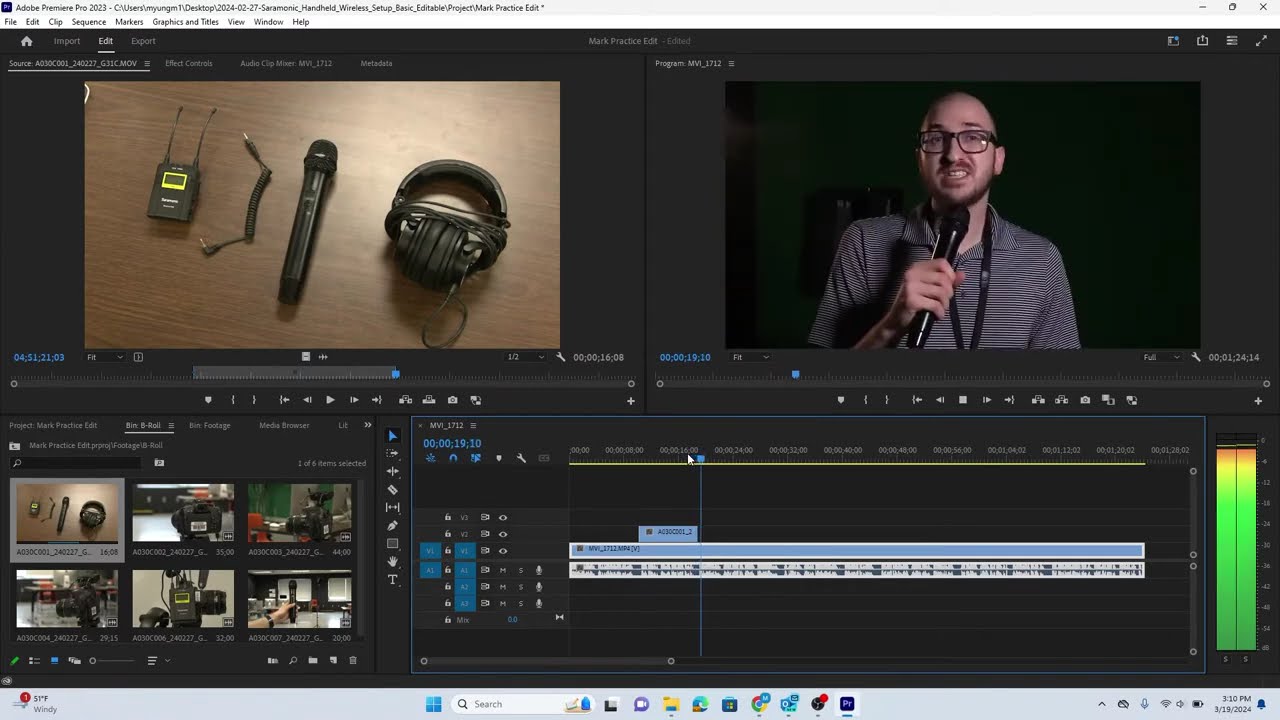The width and height of the screenshot is (1280, 720).
Task: Open Program monitor settings wrench
Action: pos(1196,357)
